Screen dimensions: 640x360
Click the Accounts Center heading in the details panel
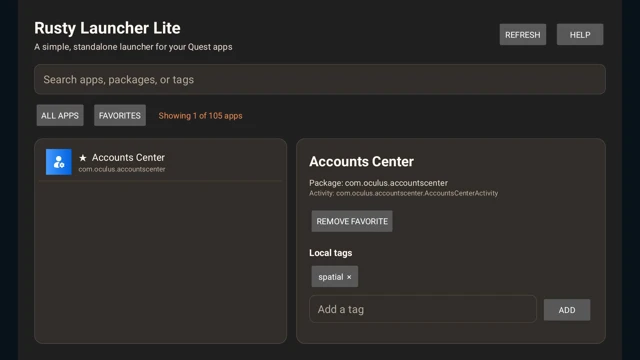(x=361, y=162)
